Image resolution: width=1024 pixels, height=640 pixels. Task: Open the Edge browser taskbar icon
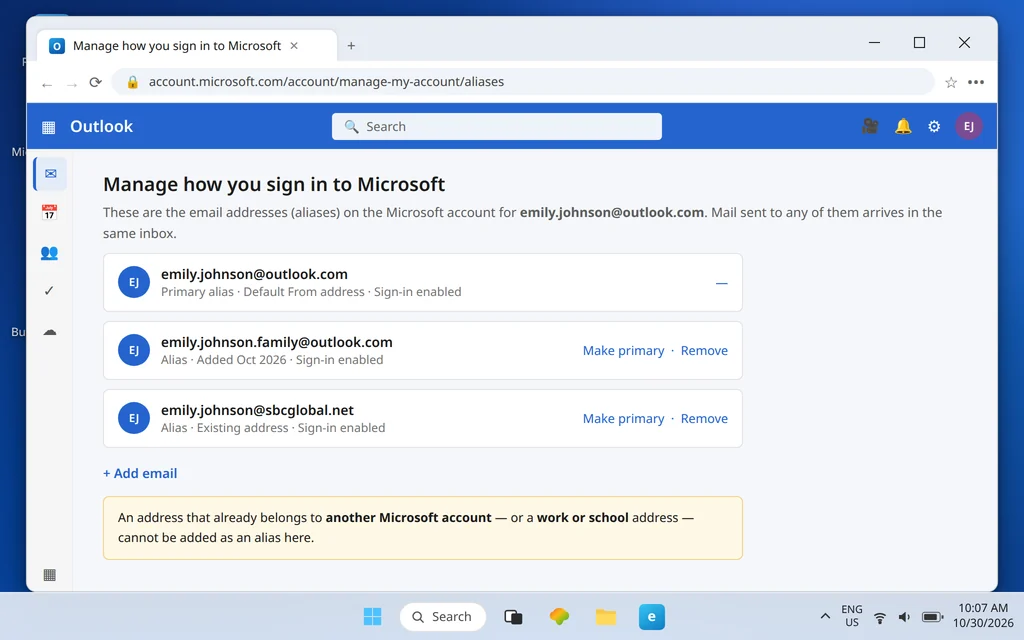[x=651, y=616]
